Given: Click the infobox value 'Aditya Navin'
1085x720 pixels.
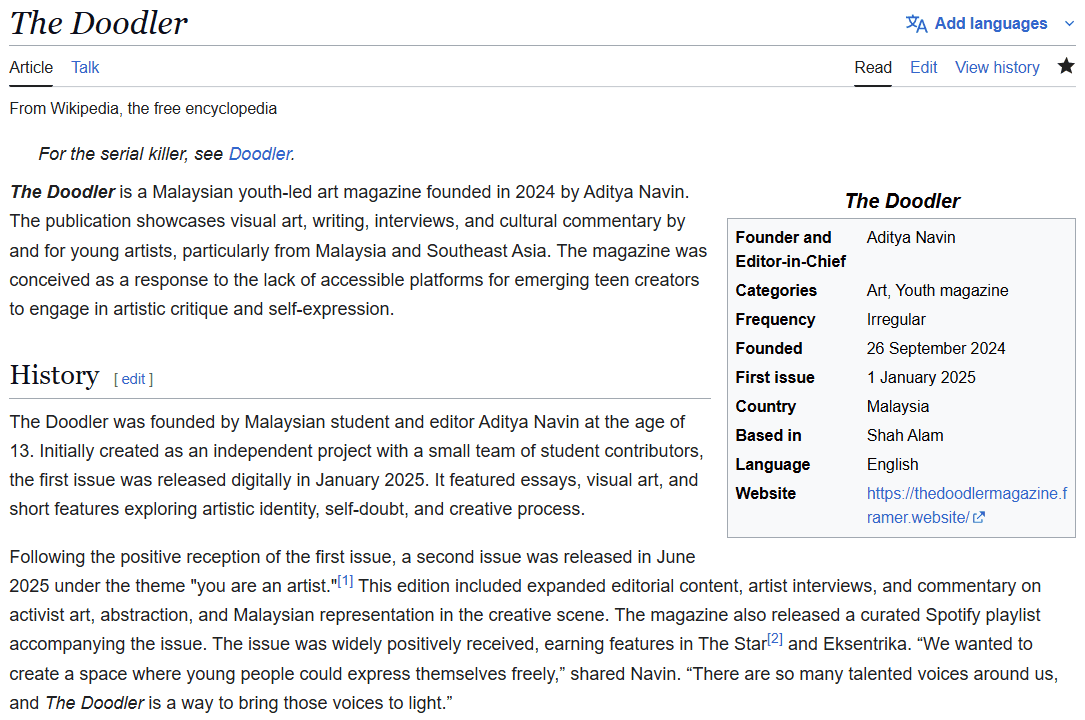Looking at the screenshot, I should (x=911, y=237).
